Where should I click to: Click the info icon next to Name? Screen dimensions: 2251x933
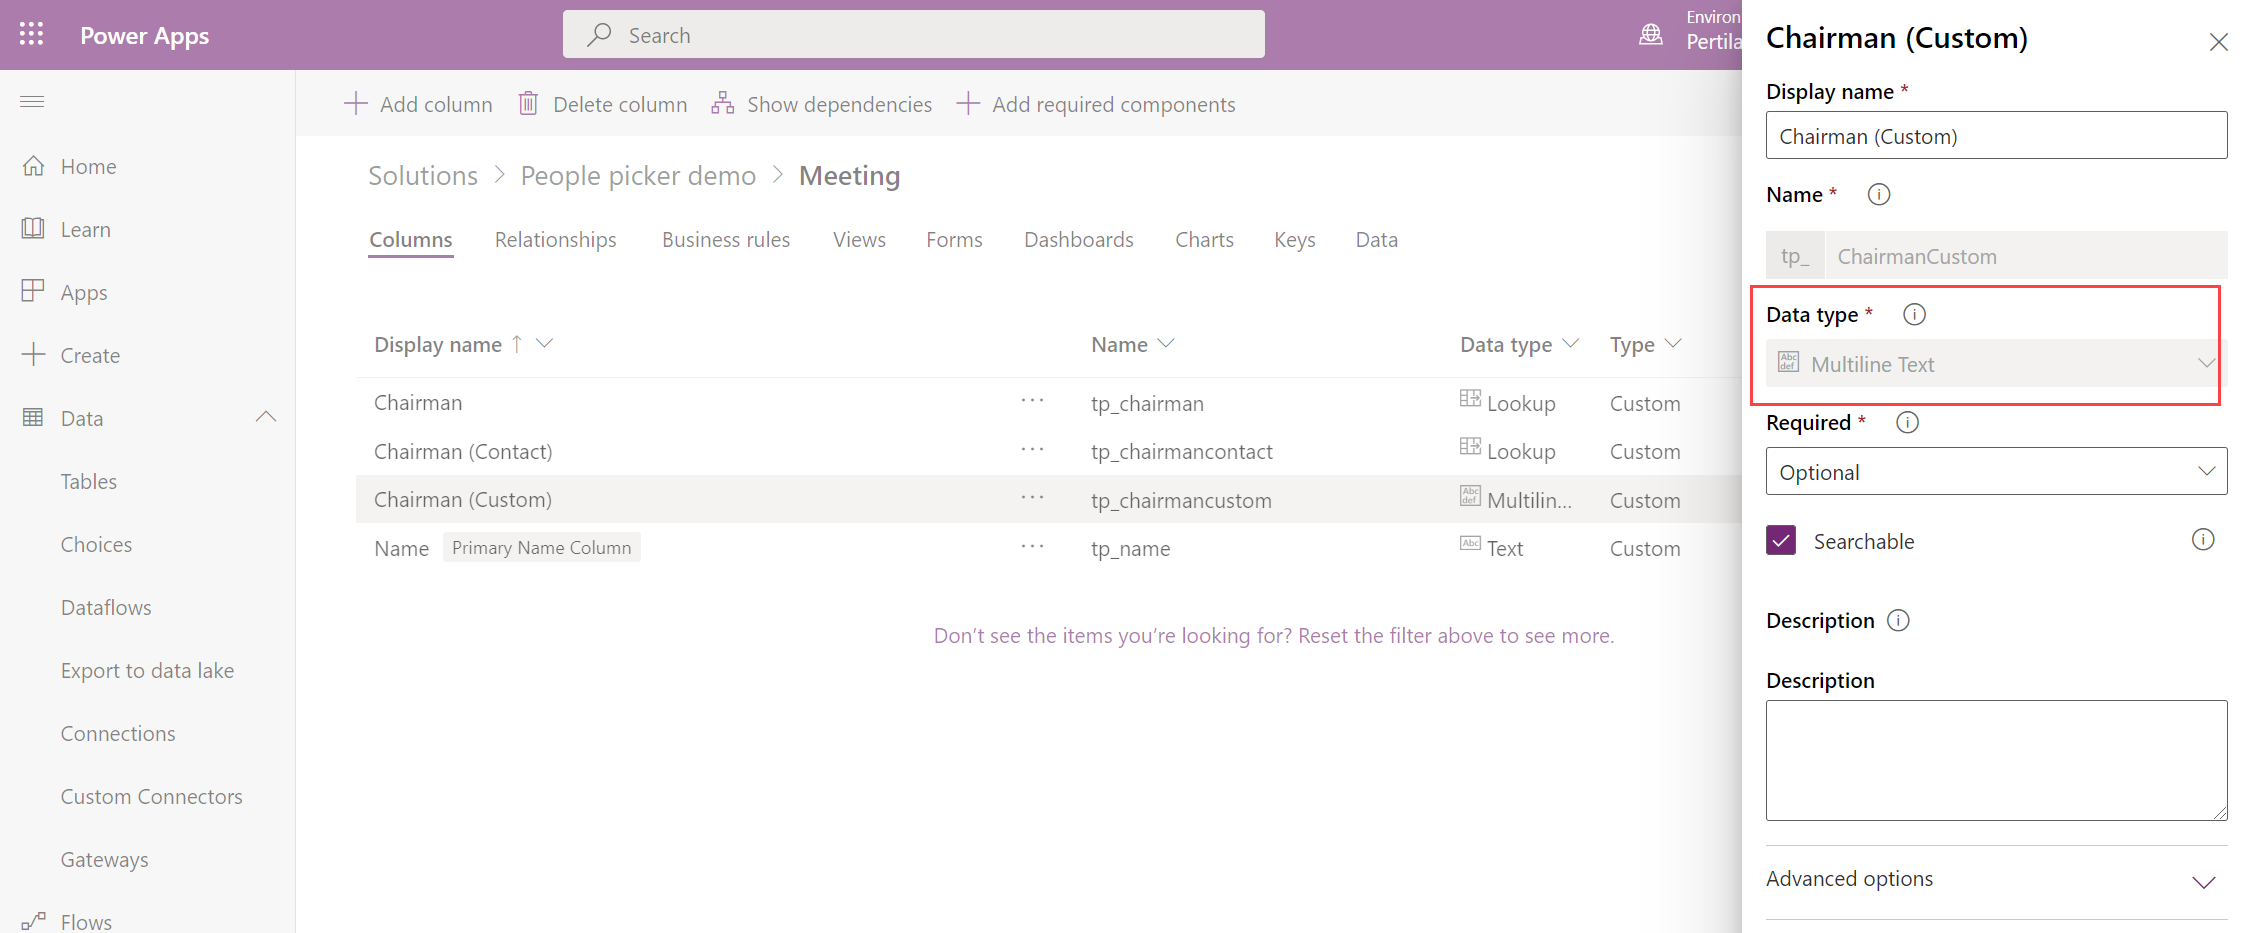tap(1878, 195)
